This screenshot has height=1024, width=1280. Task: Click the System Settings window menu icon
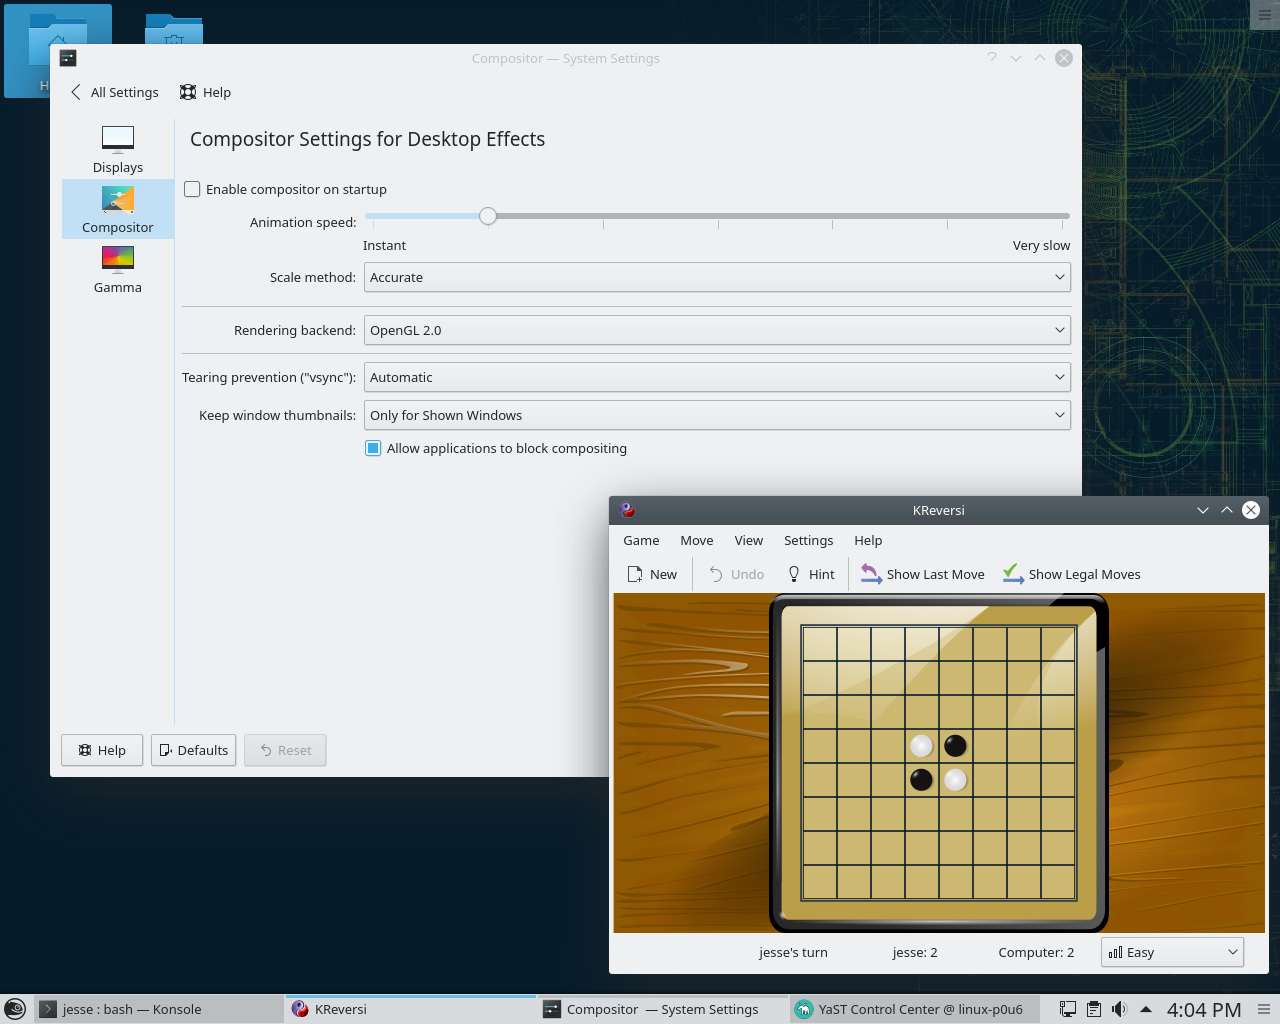pyautogui.click(x=68, y=58)
